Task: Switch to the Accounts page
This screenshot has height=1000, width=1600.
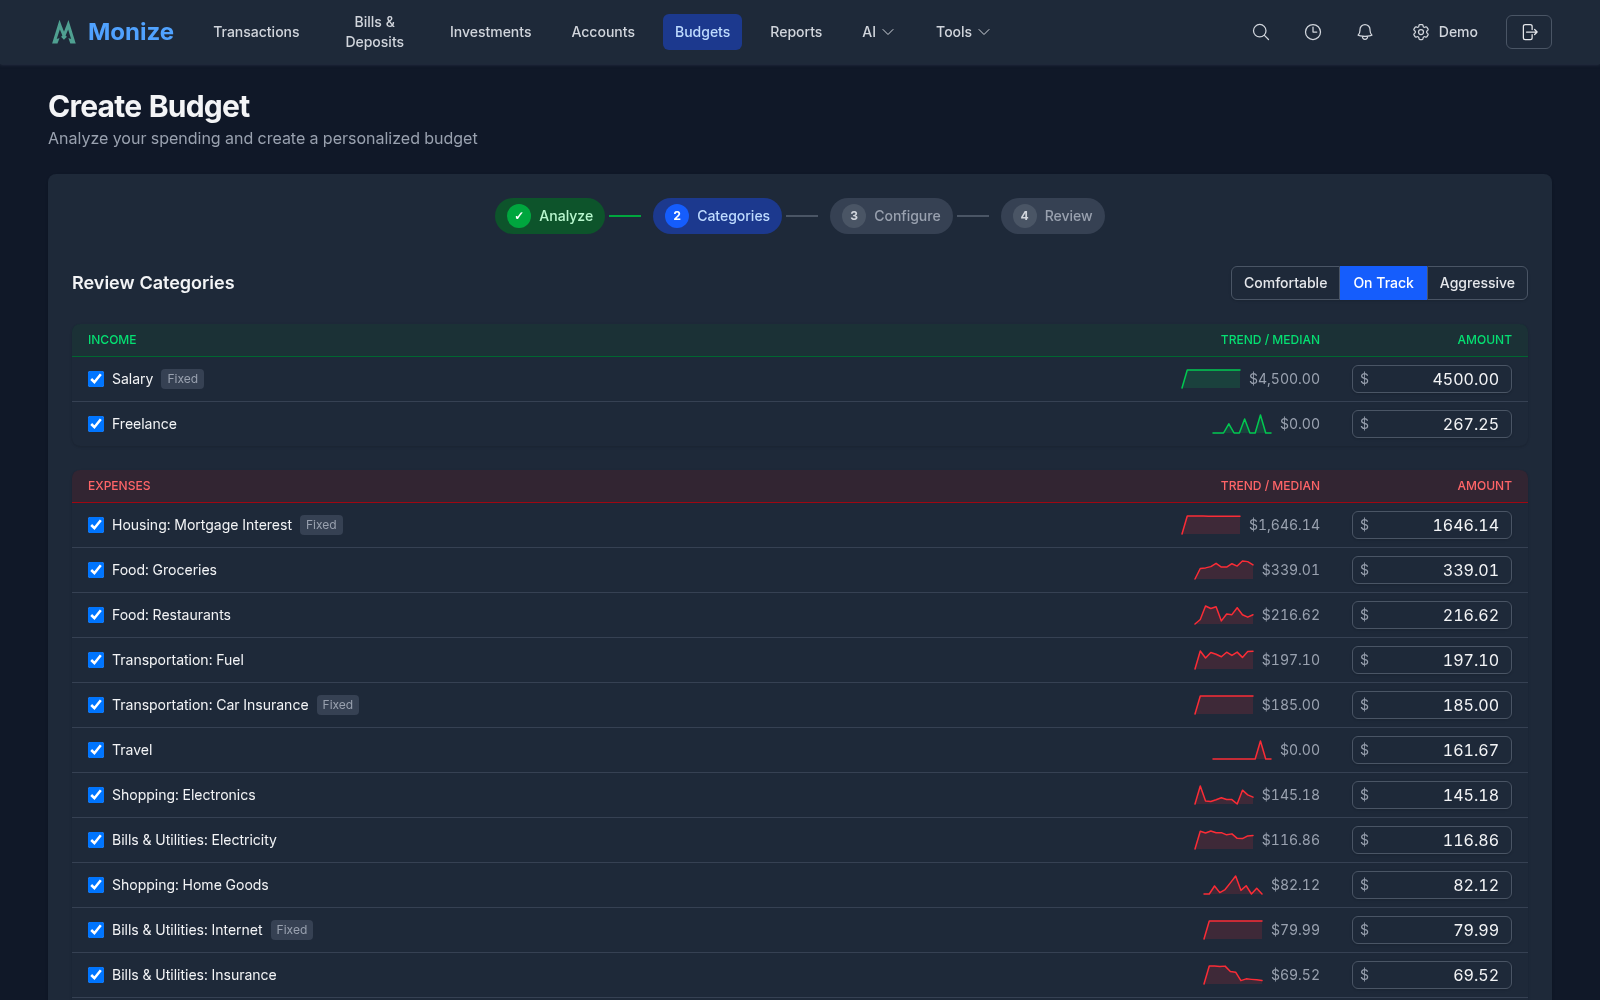Action: (x=603, y=32)
